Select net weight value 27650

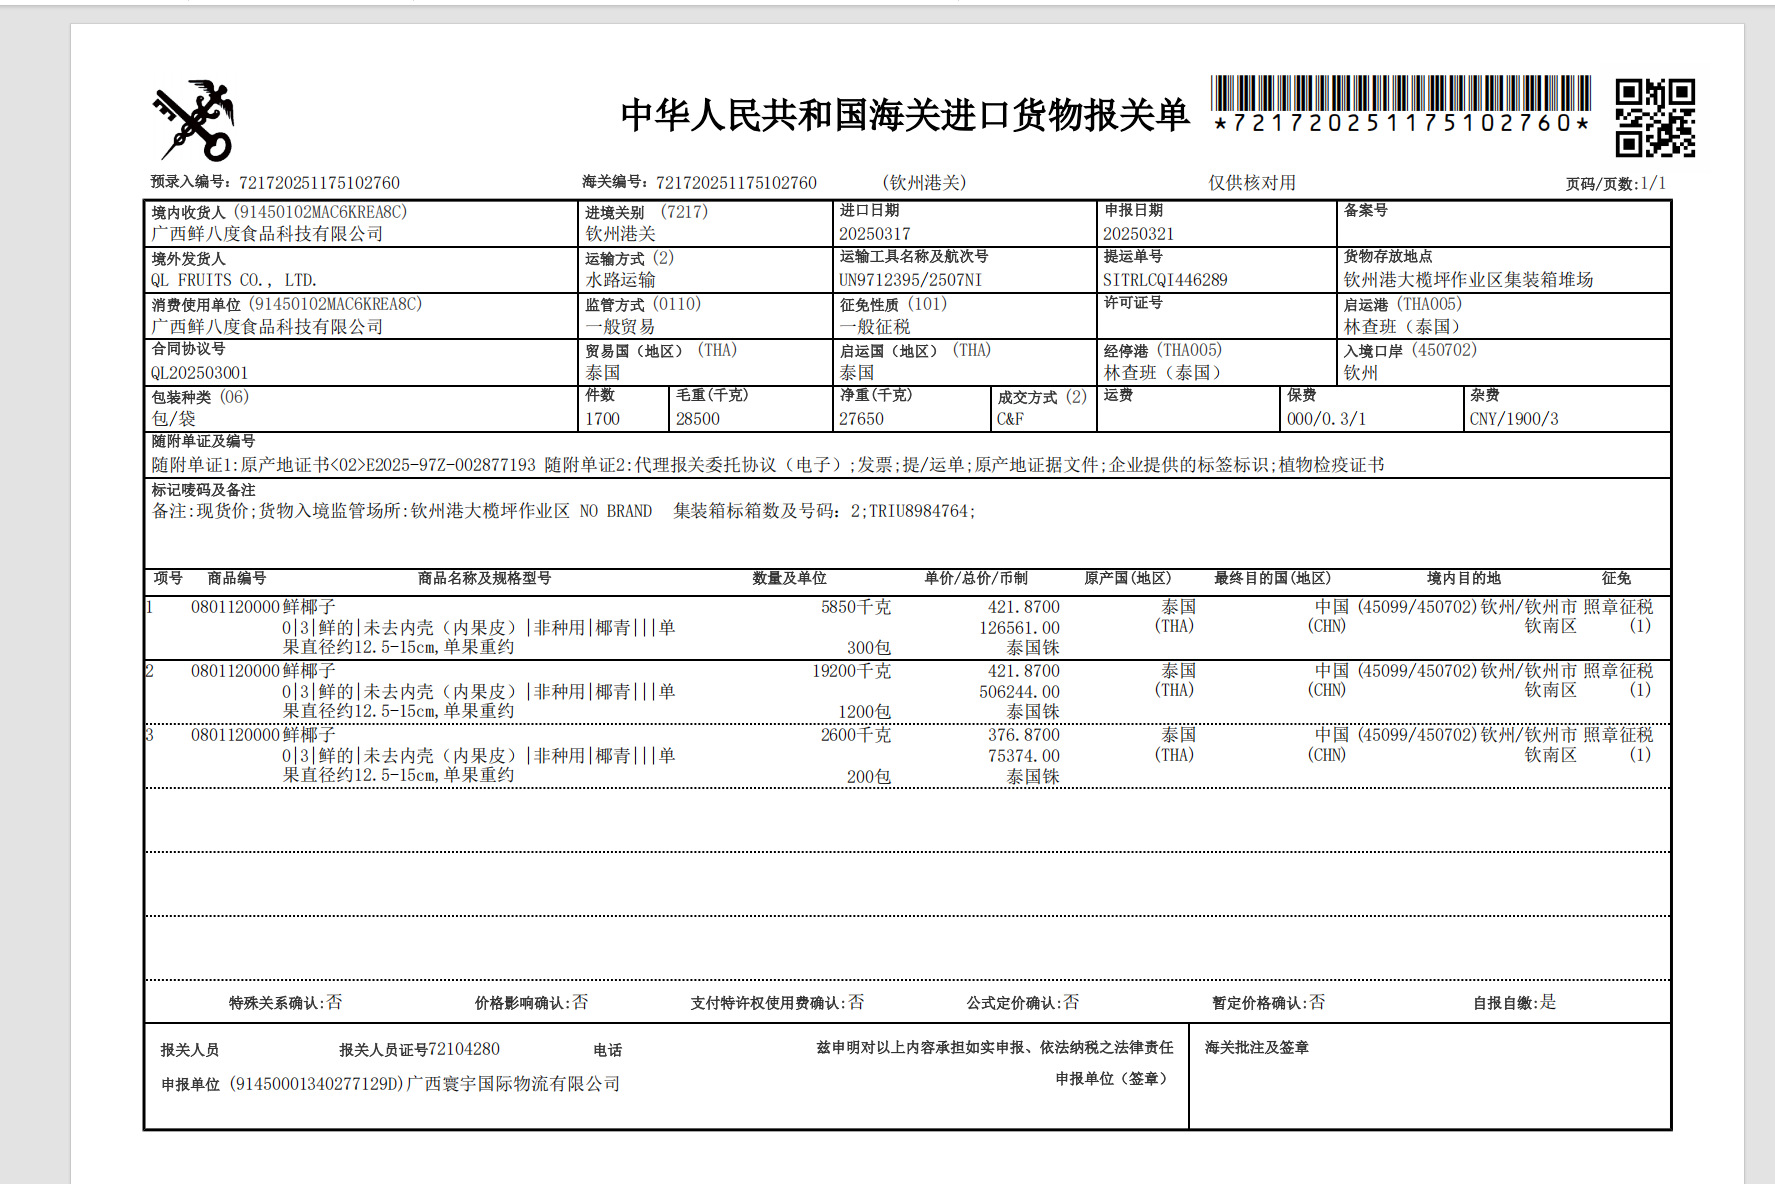(862, 419)
